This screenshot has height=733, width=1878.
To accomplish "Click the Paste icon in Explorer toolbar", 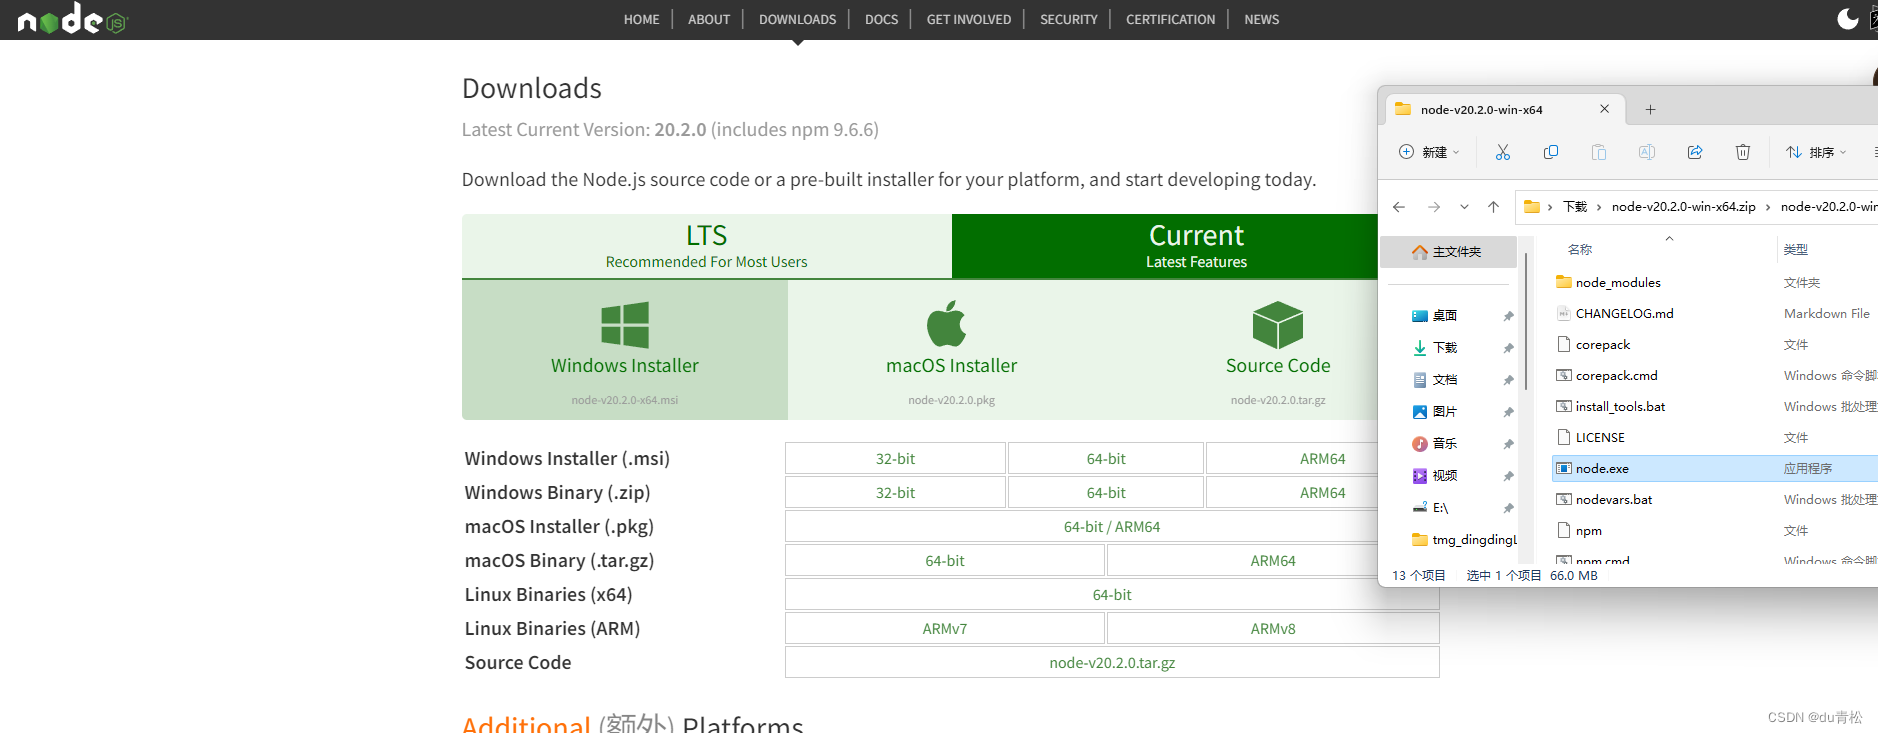I will coord(1599,152).
